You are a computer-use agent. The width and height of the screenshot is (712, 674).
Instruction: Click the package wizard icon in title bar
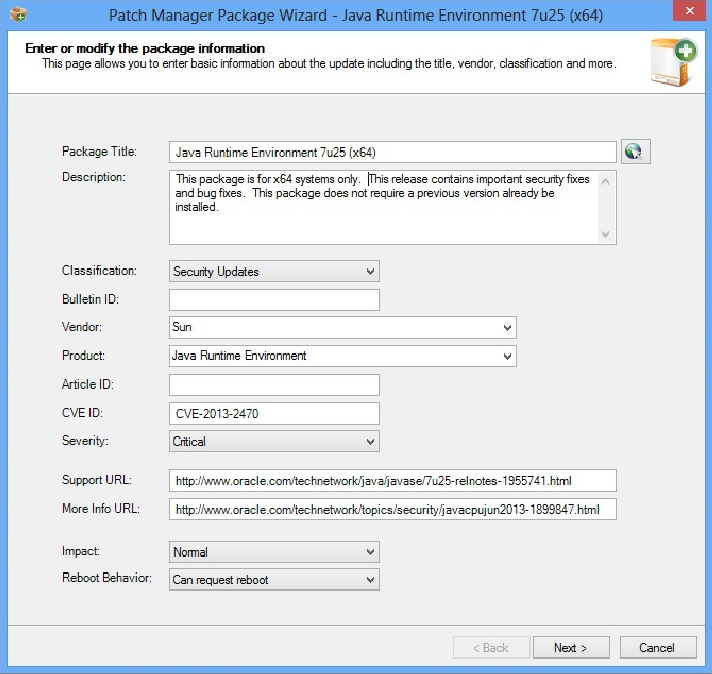pyautogui.click(x=19, y=14)
